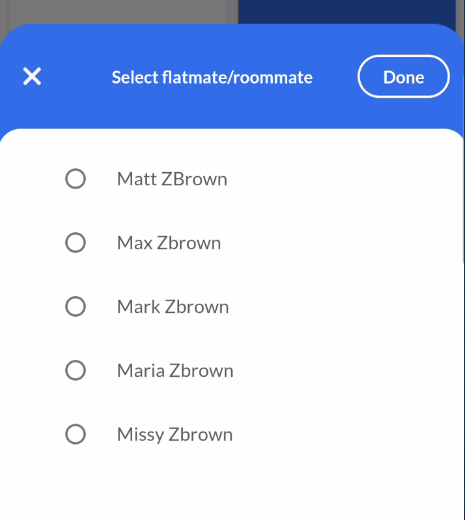This screenshot has height=520, width=465.
Task: Dismiss sheet via dimmed gray backdrop
Action: 117,11
